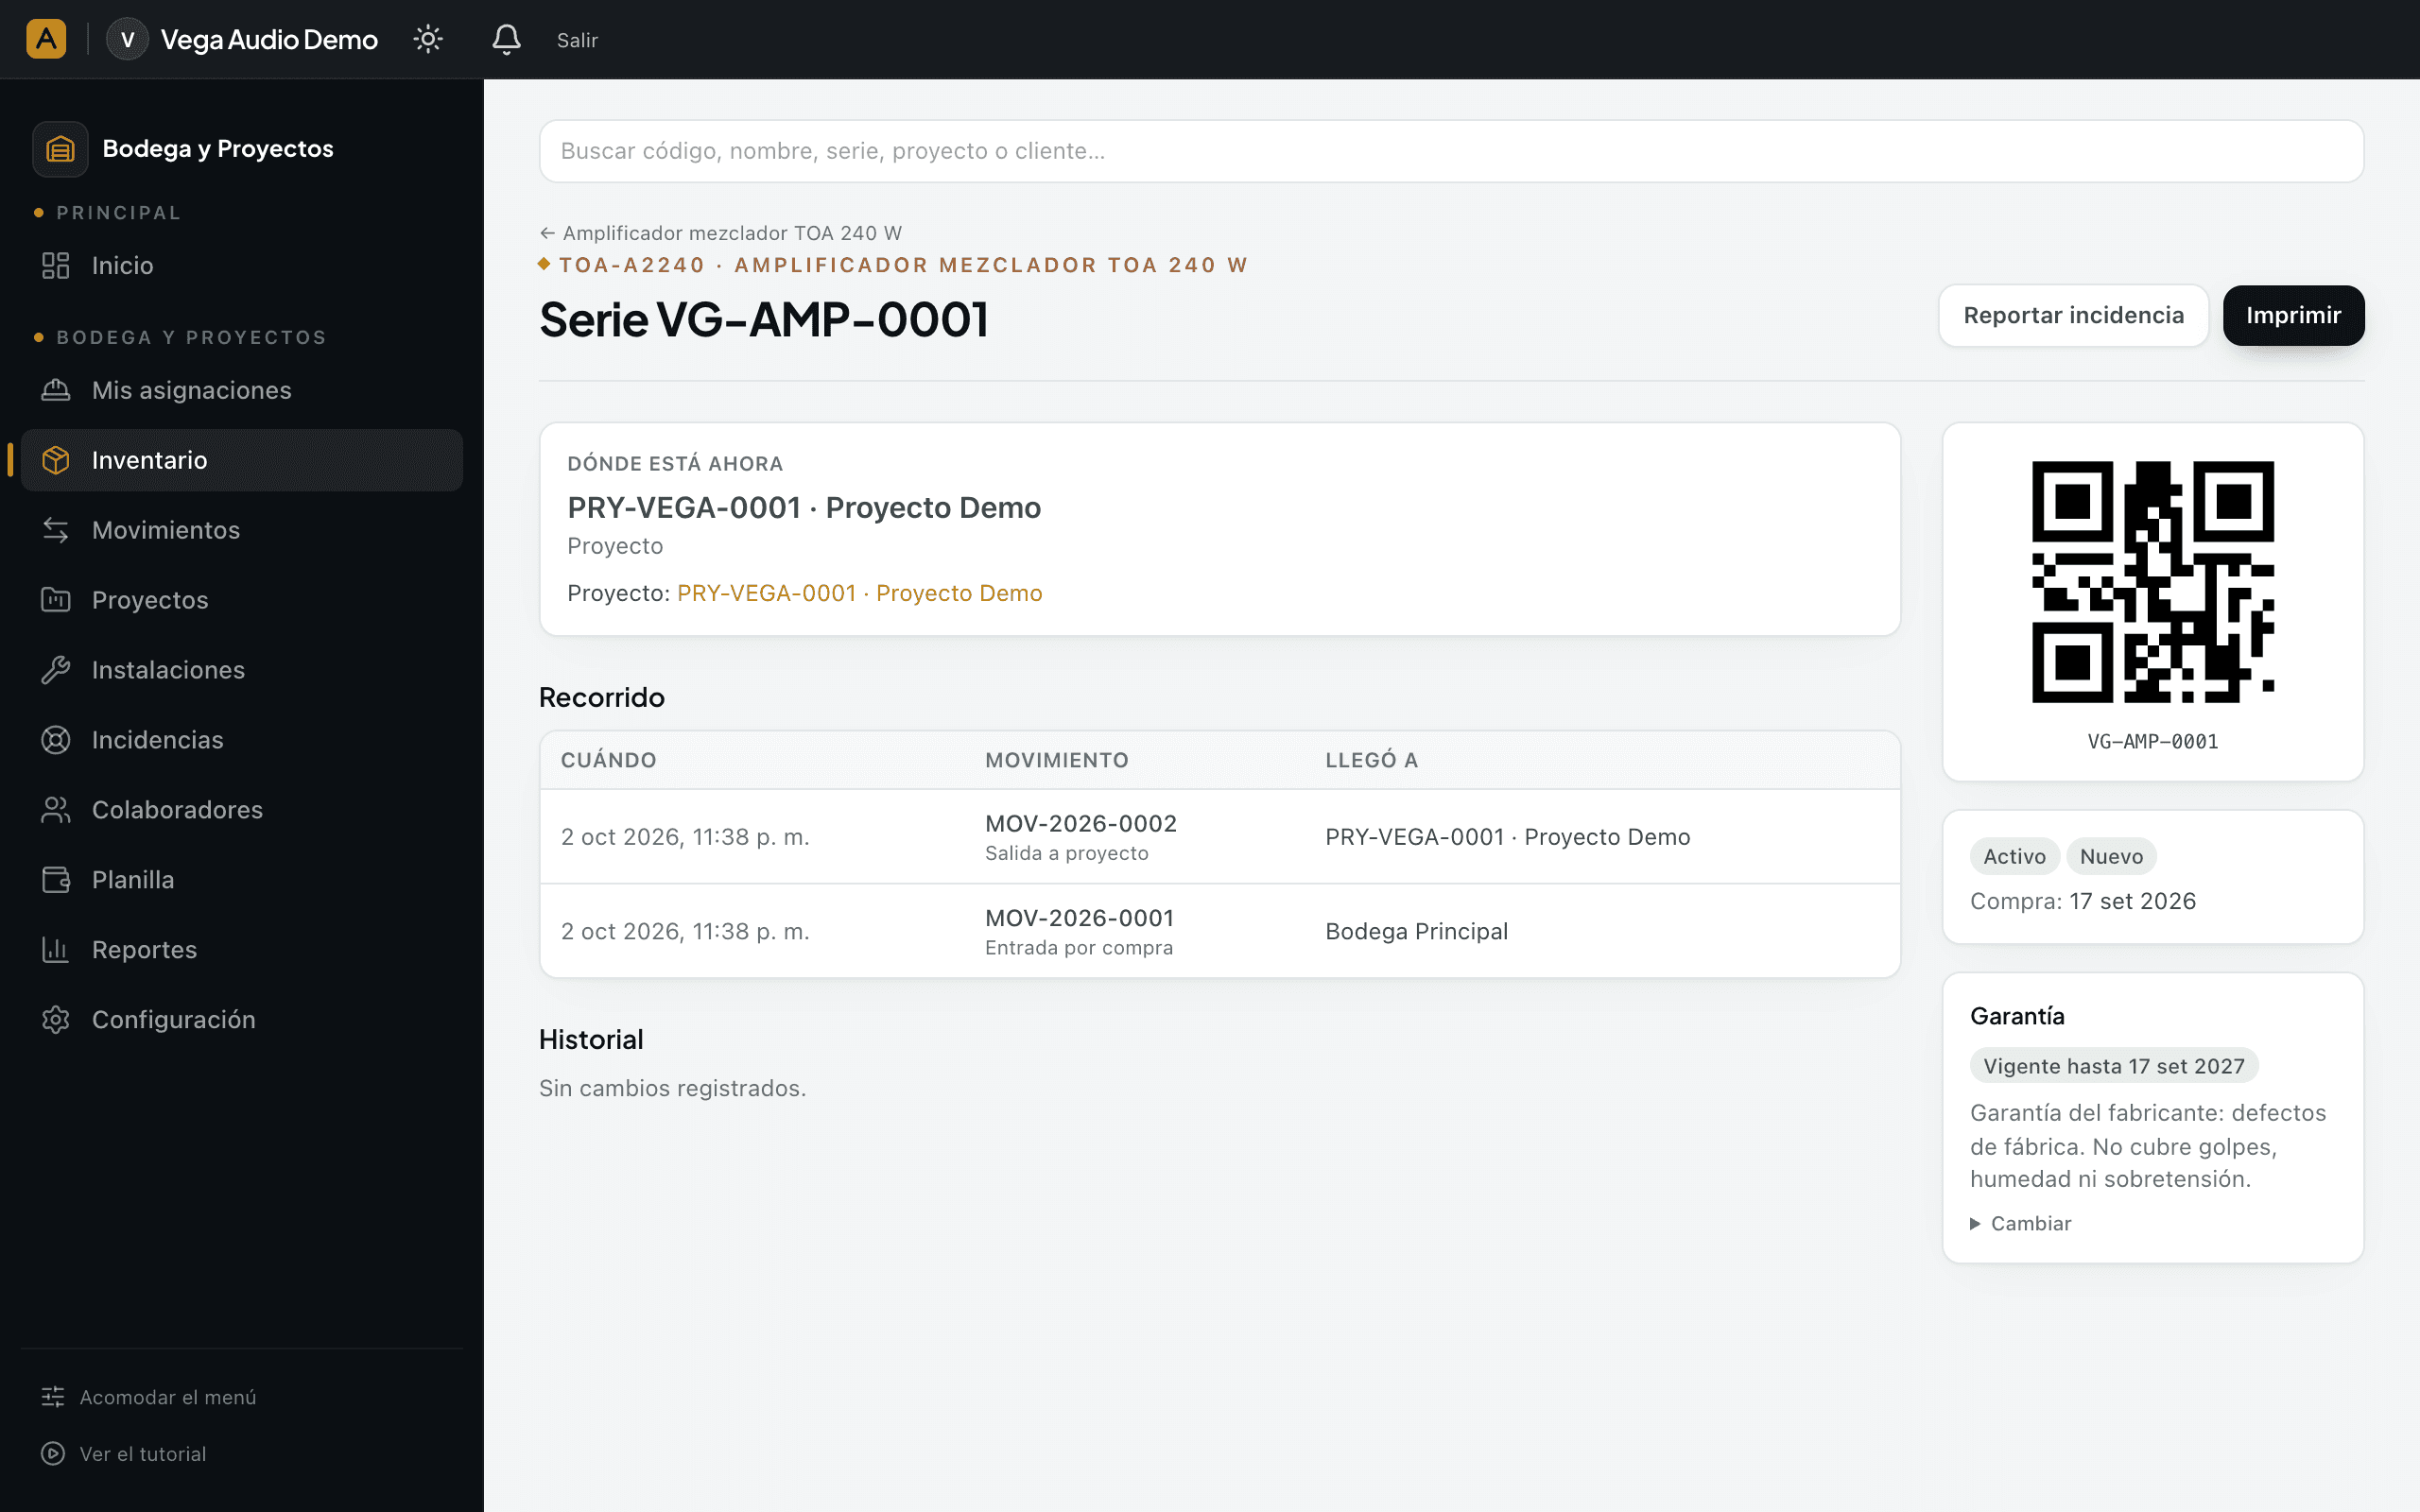
Task: Click the Activo status badge
Action: point(2014,857)
